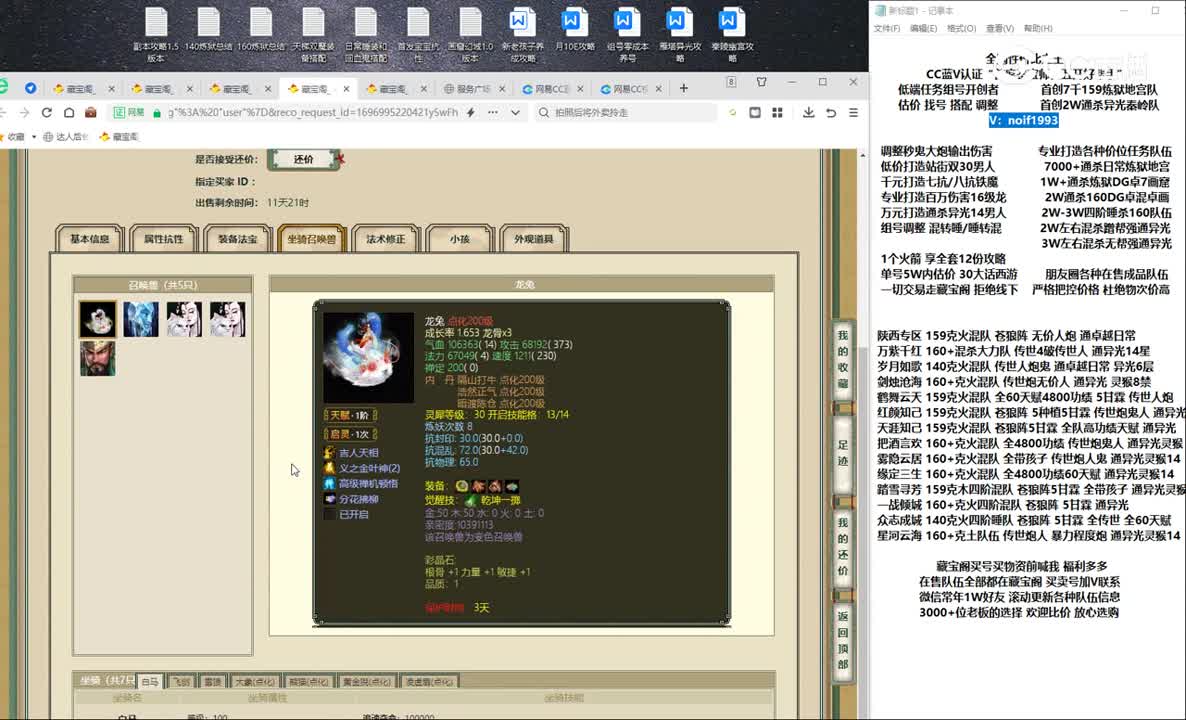Screen dimensions: 1186x720
Task: Switch to the 外观道具 tab
Action: [534, 238]
